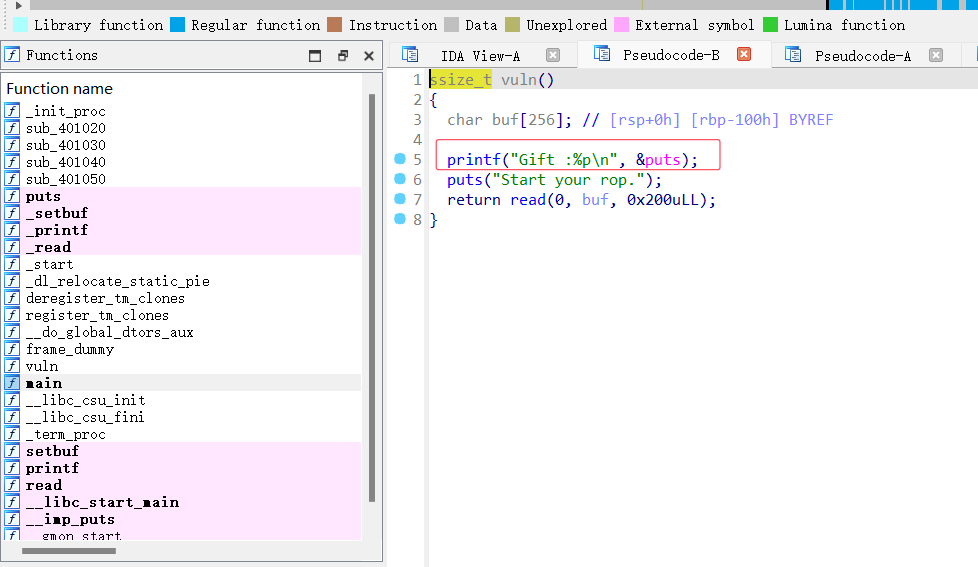Screen dimensions: 978x567
Task: Click the IDA View-A tab icon
Action: (x=410, y=56)
